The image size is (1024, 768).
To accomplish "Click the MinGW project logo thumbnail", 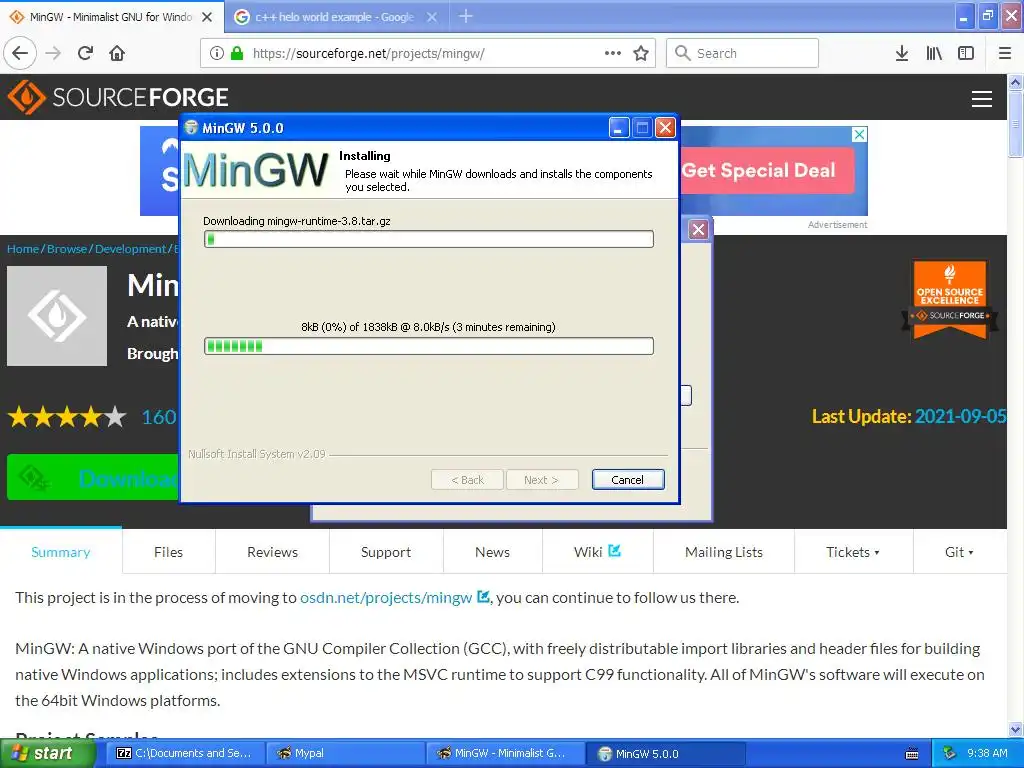I will [57, 316].
